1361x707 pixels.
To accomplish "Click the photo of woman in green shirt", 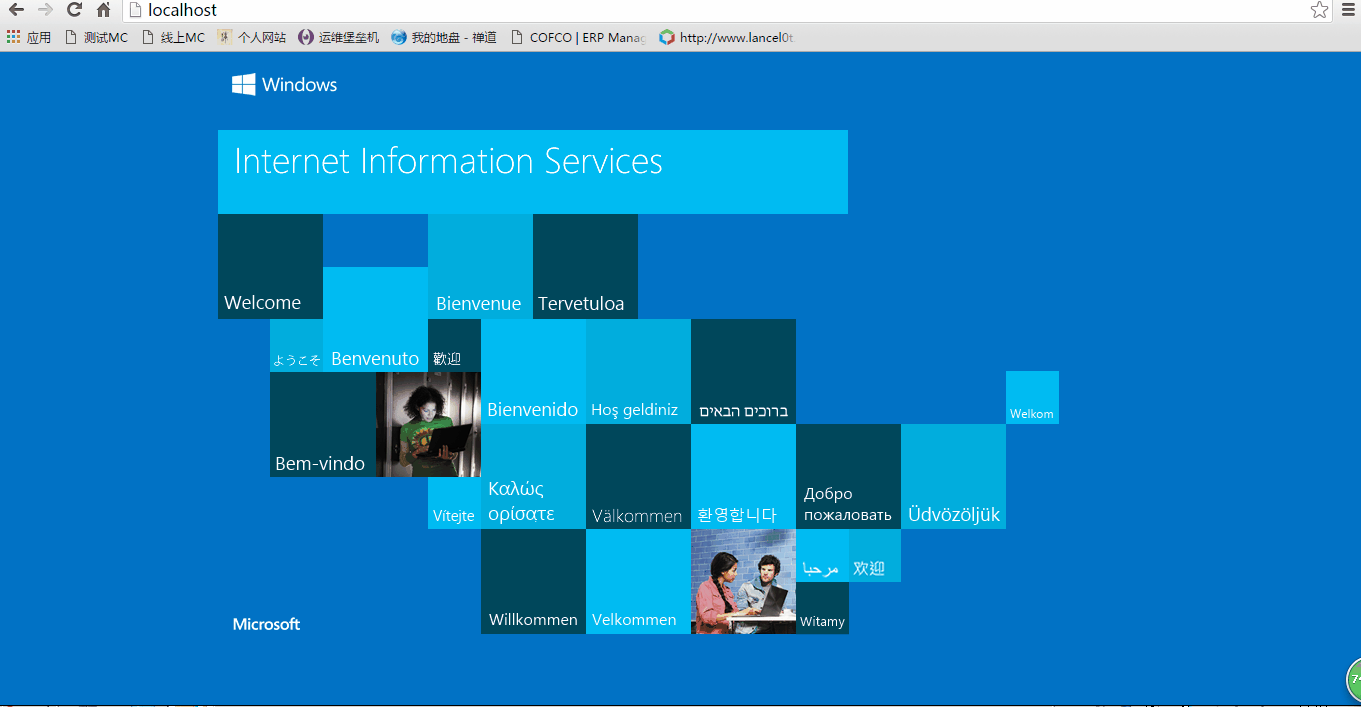I will [428, 424].
